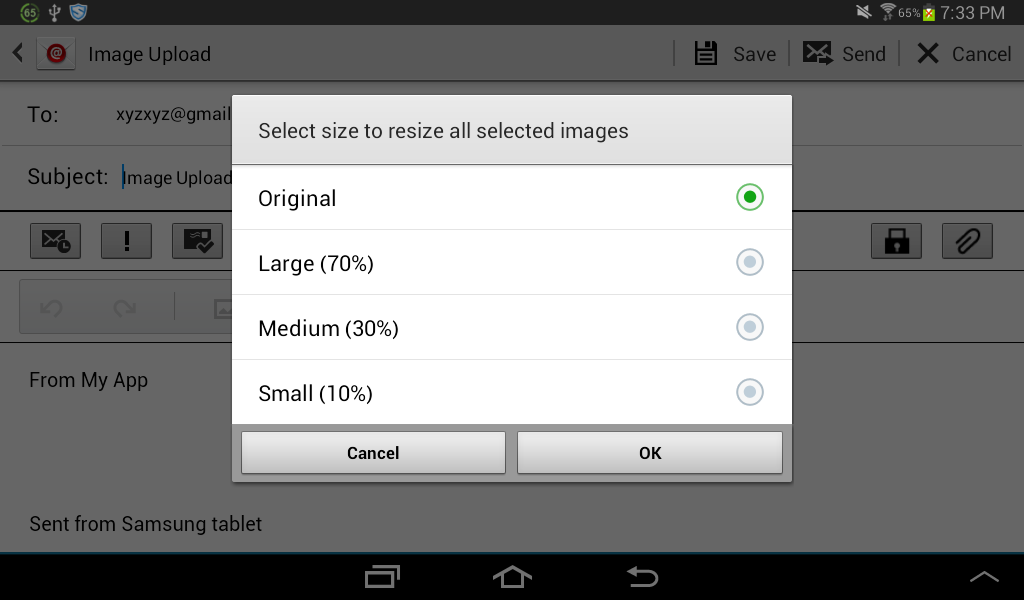Expand the bottom-right up-chevron panel
This screenshot has width=1024, height=600.
984,576
